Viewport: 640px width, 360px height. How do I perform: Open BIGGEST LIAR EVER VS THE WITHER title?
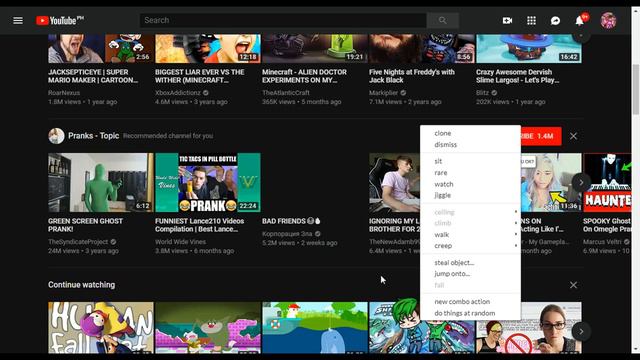point(200,76)
